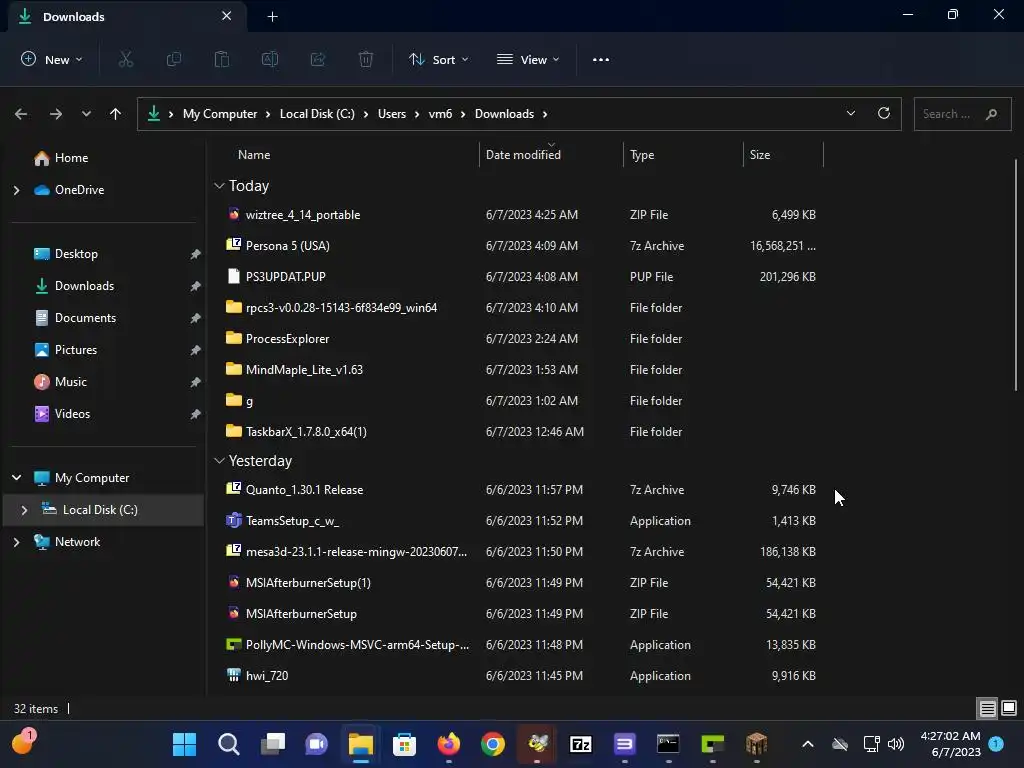Sort by Date modified column header

(551, 155)
